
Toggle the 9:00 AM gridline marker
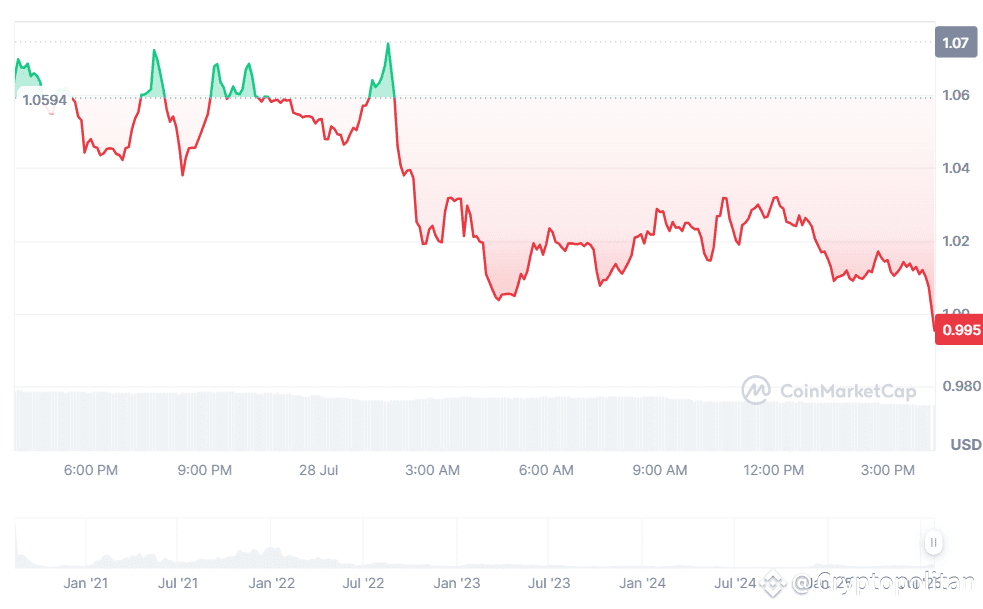pos(659,470)
